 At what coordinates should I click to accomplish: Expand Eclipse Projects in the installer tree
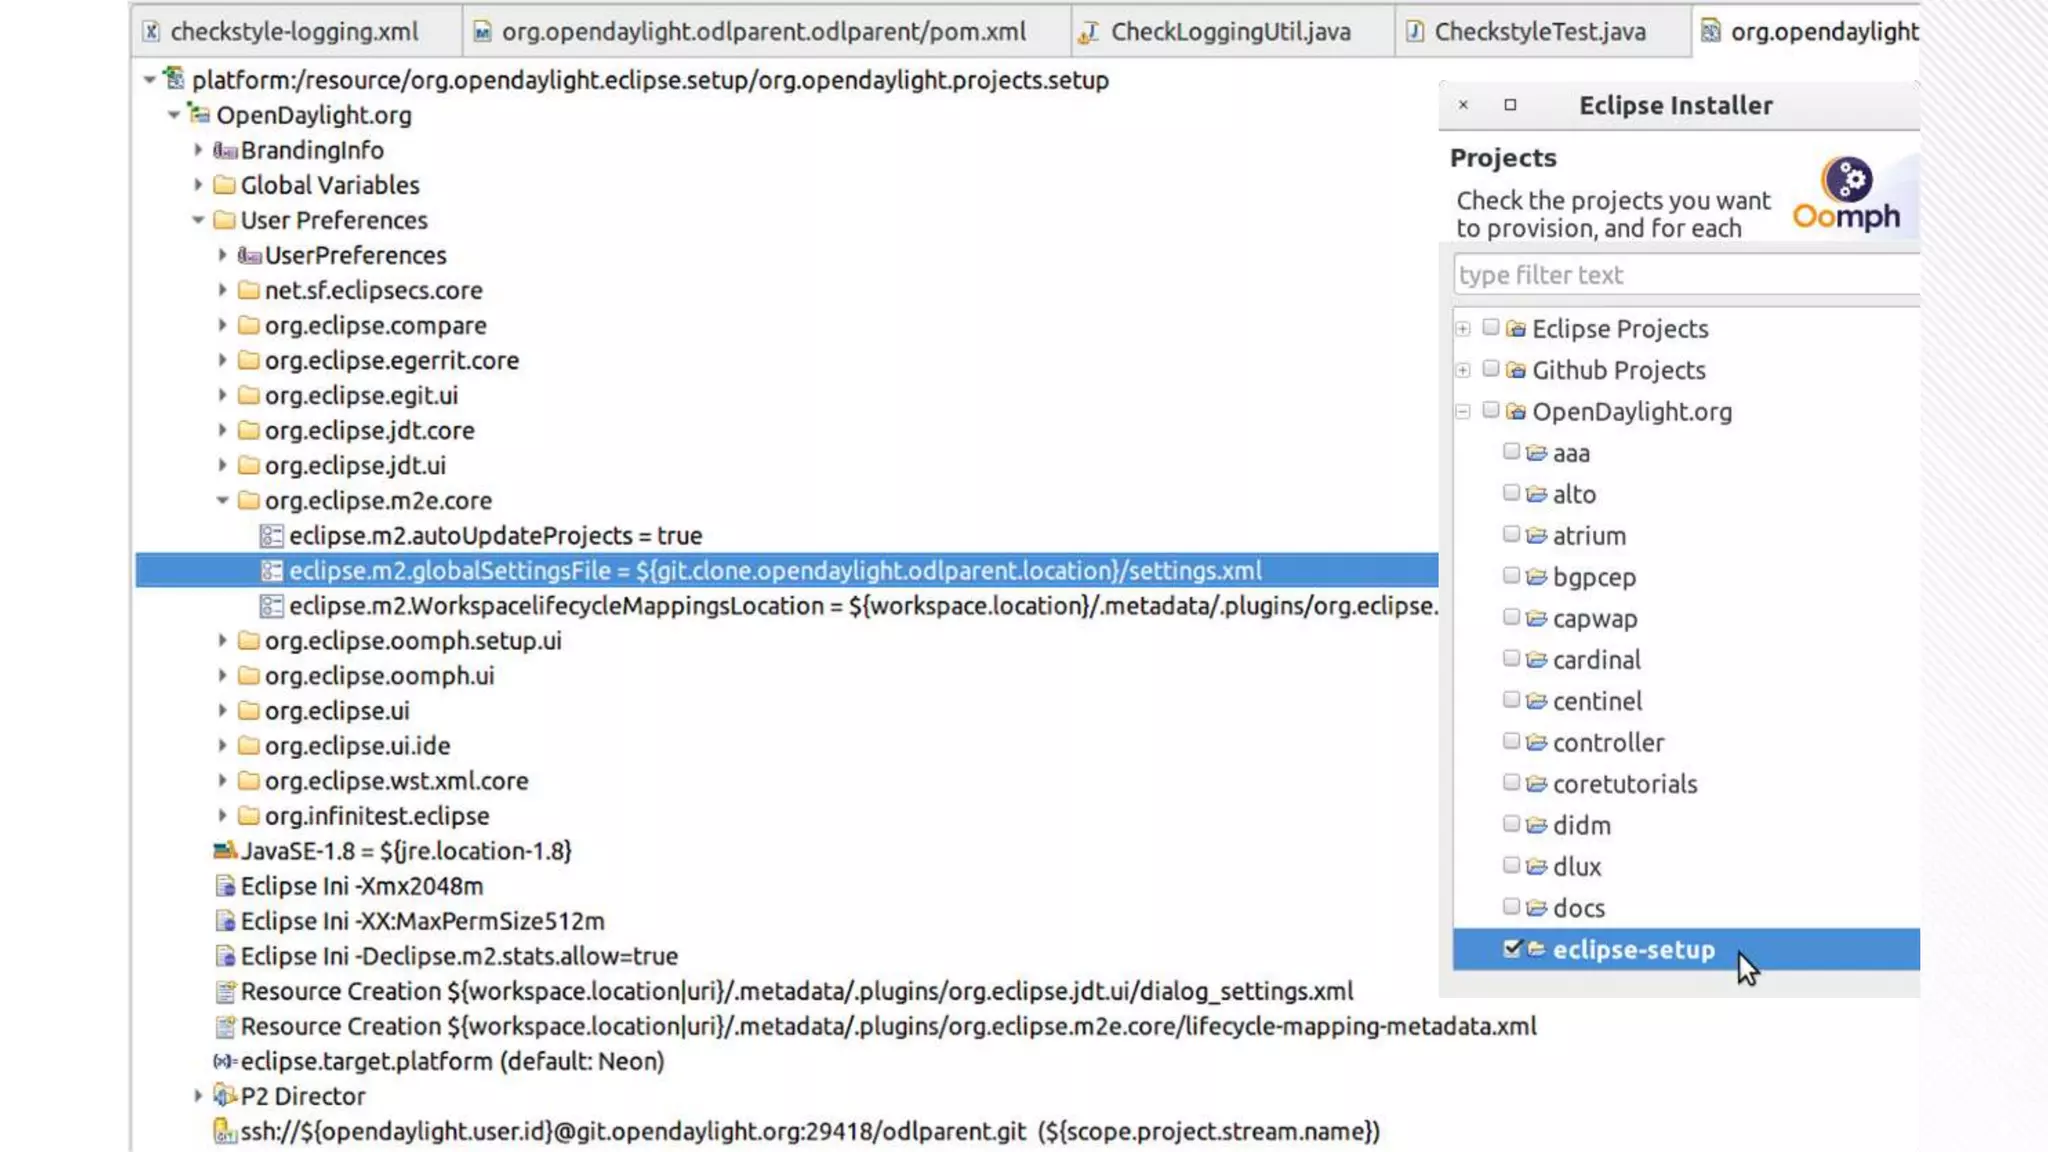click(x=1463, y=329)
